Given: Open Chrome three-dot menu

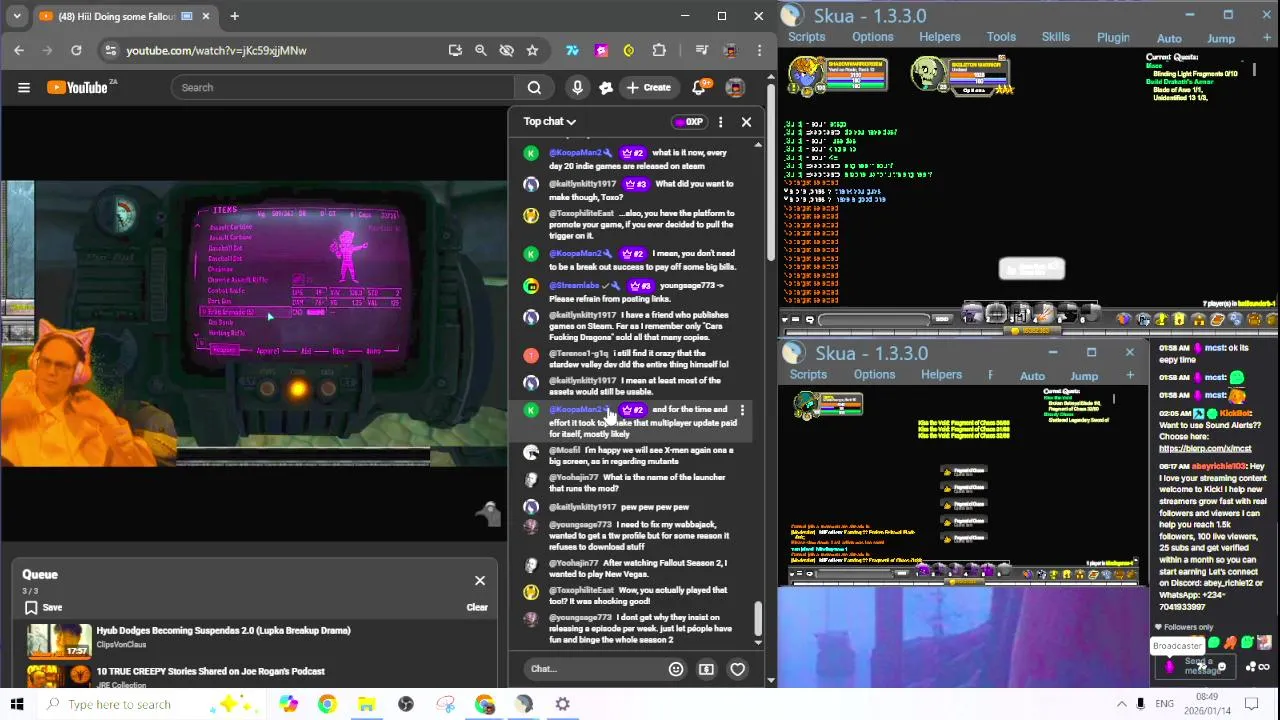Looking at the screenshot, I should (760, 50).
